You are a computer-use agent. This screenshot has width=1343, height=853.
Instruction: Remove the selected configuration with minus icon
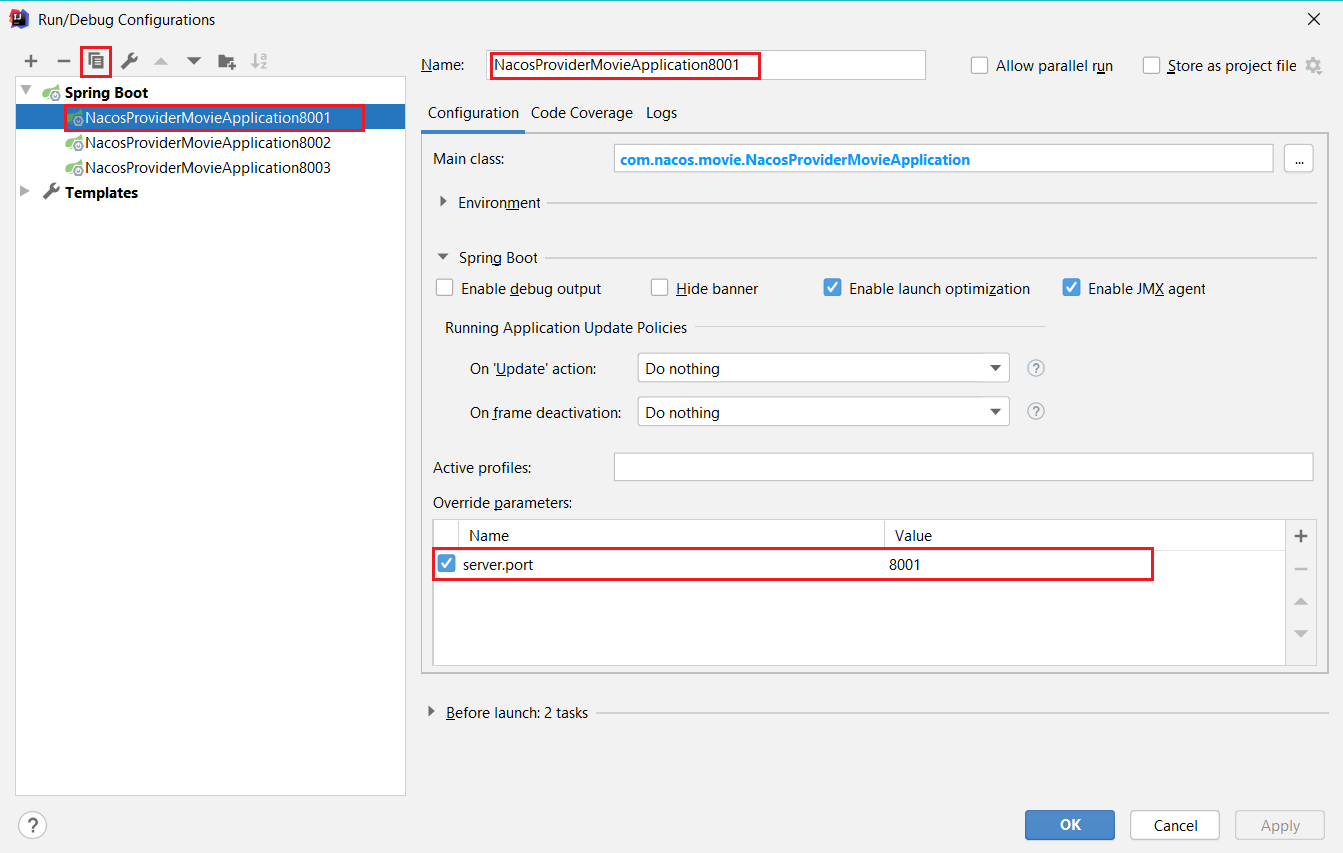point(64,61)
